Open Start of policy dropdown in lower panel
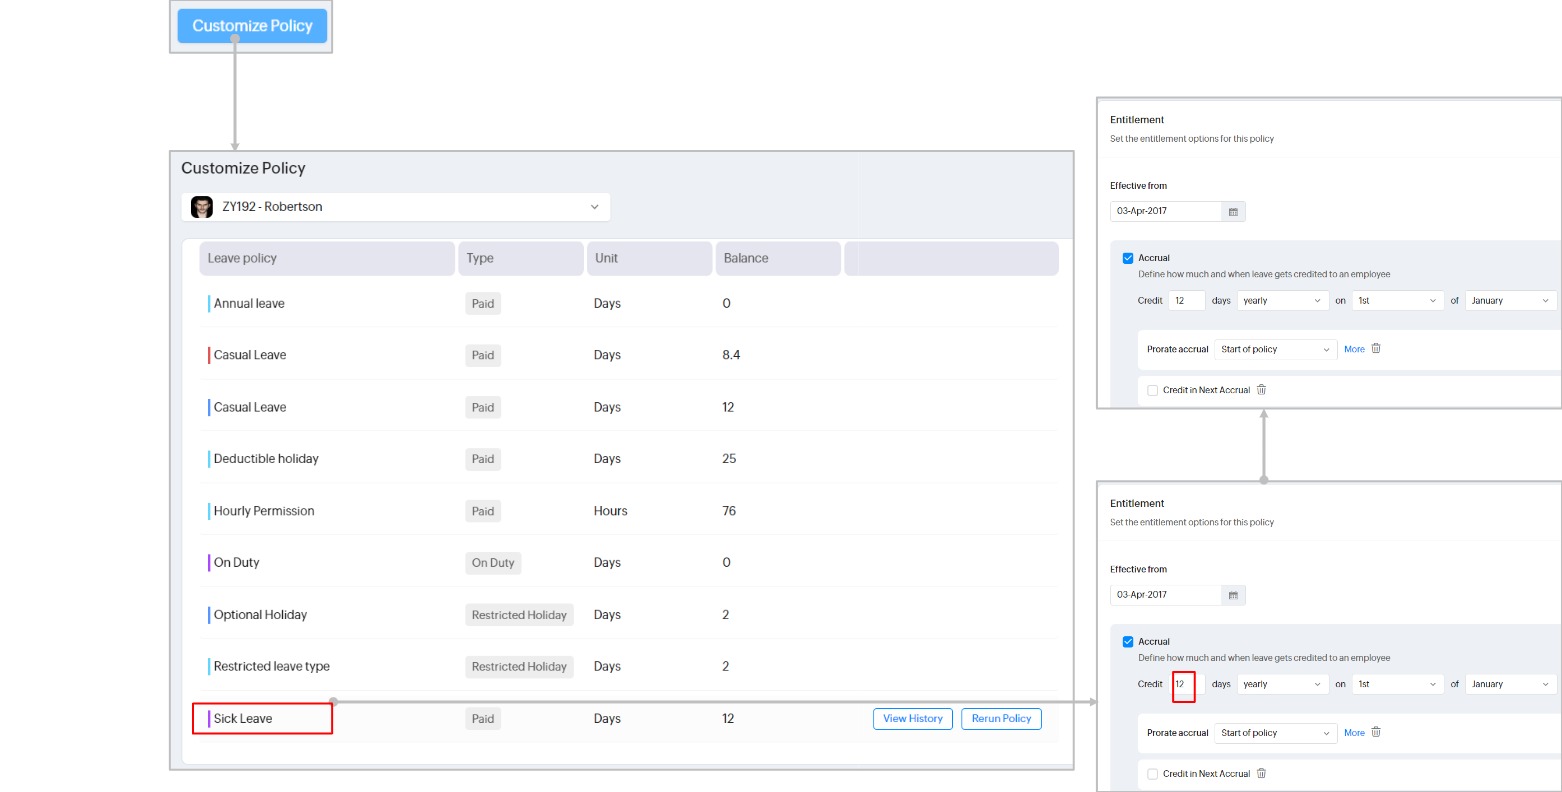The height and width of the screenshot is (792, 1562). (1275, 733)
